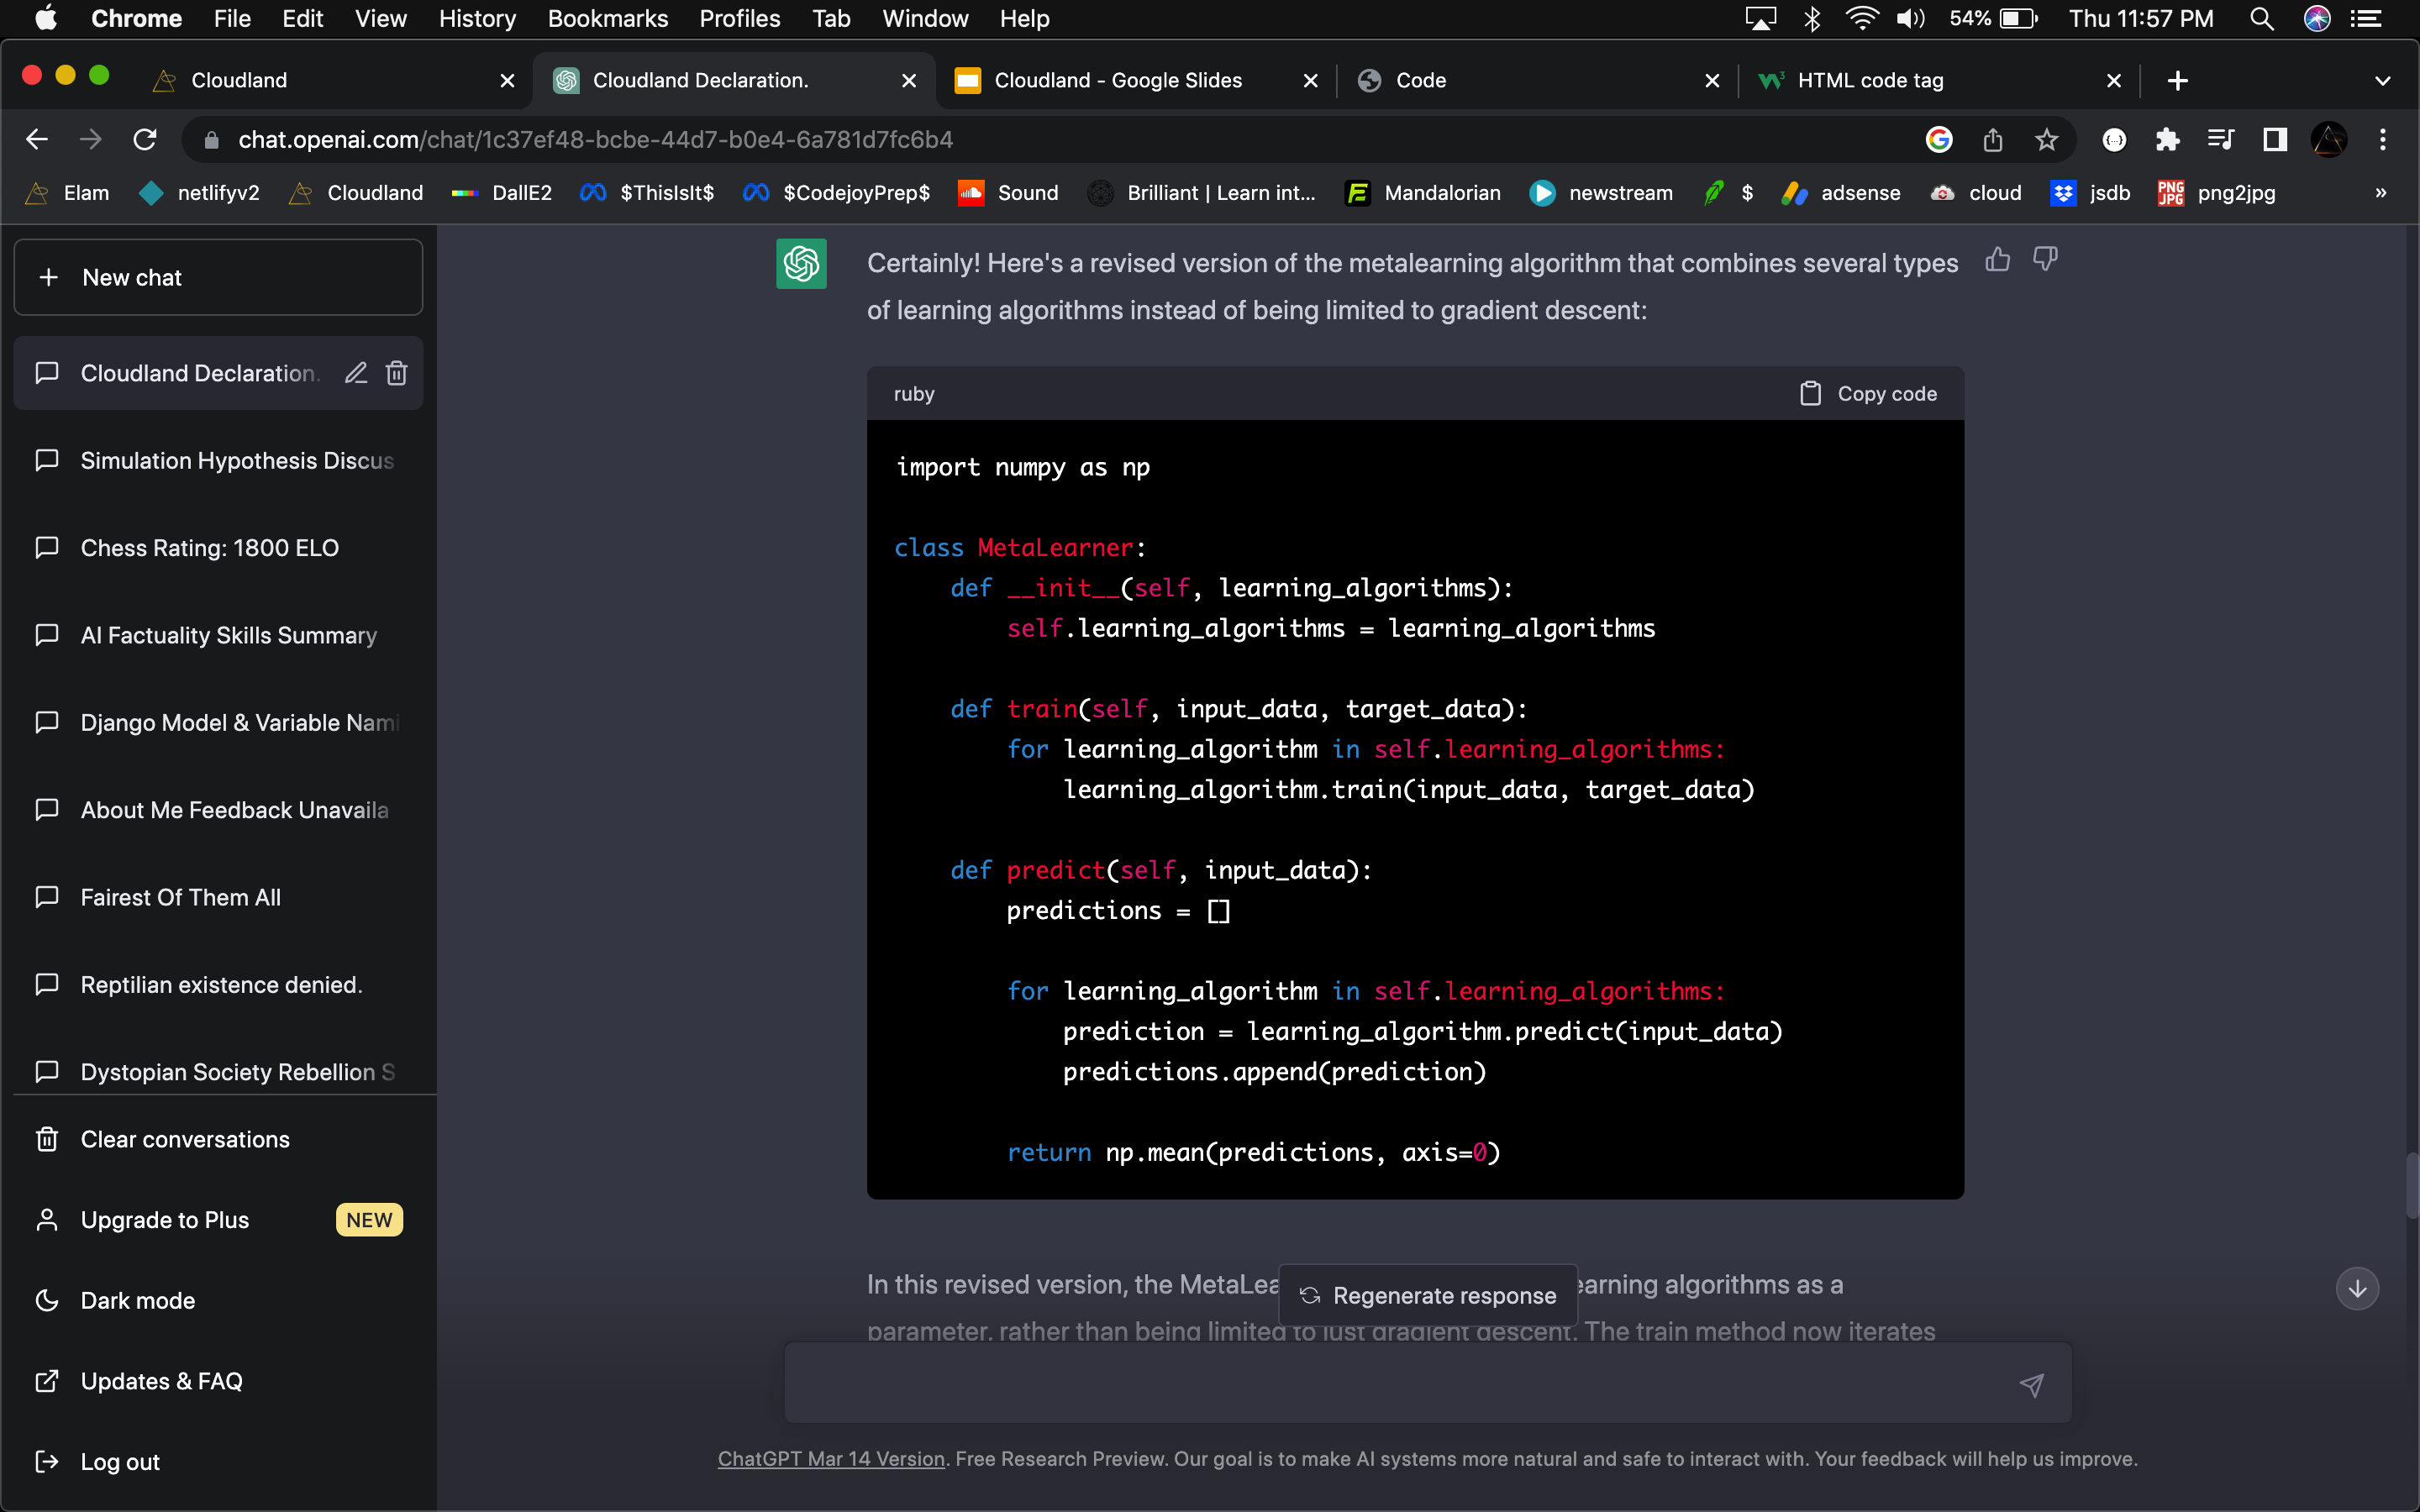Viewport: 2420px width, 1512px height.
Task: Open the Chrome profile avatar
Action: (x=2329, y=139)
